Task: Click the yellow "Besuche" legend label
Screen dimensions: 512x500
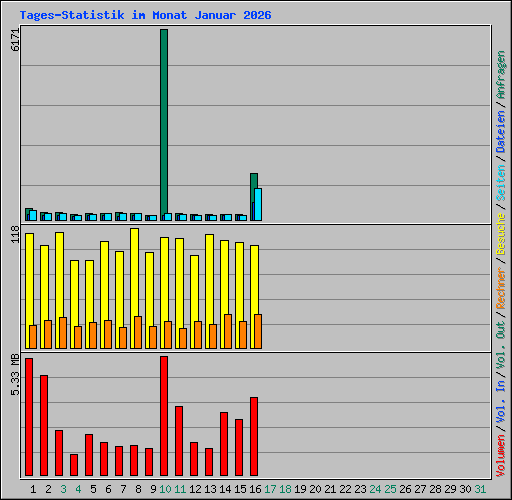Action: click(x=501, y=234)
